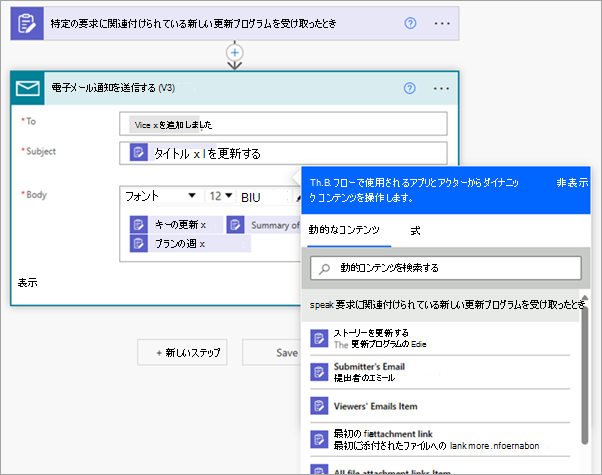
Task: Remove the プランの週 token from Body
Action: pos(202,244)
